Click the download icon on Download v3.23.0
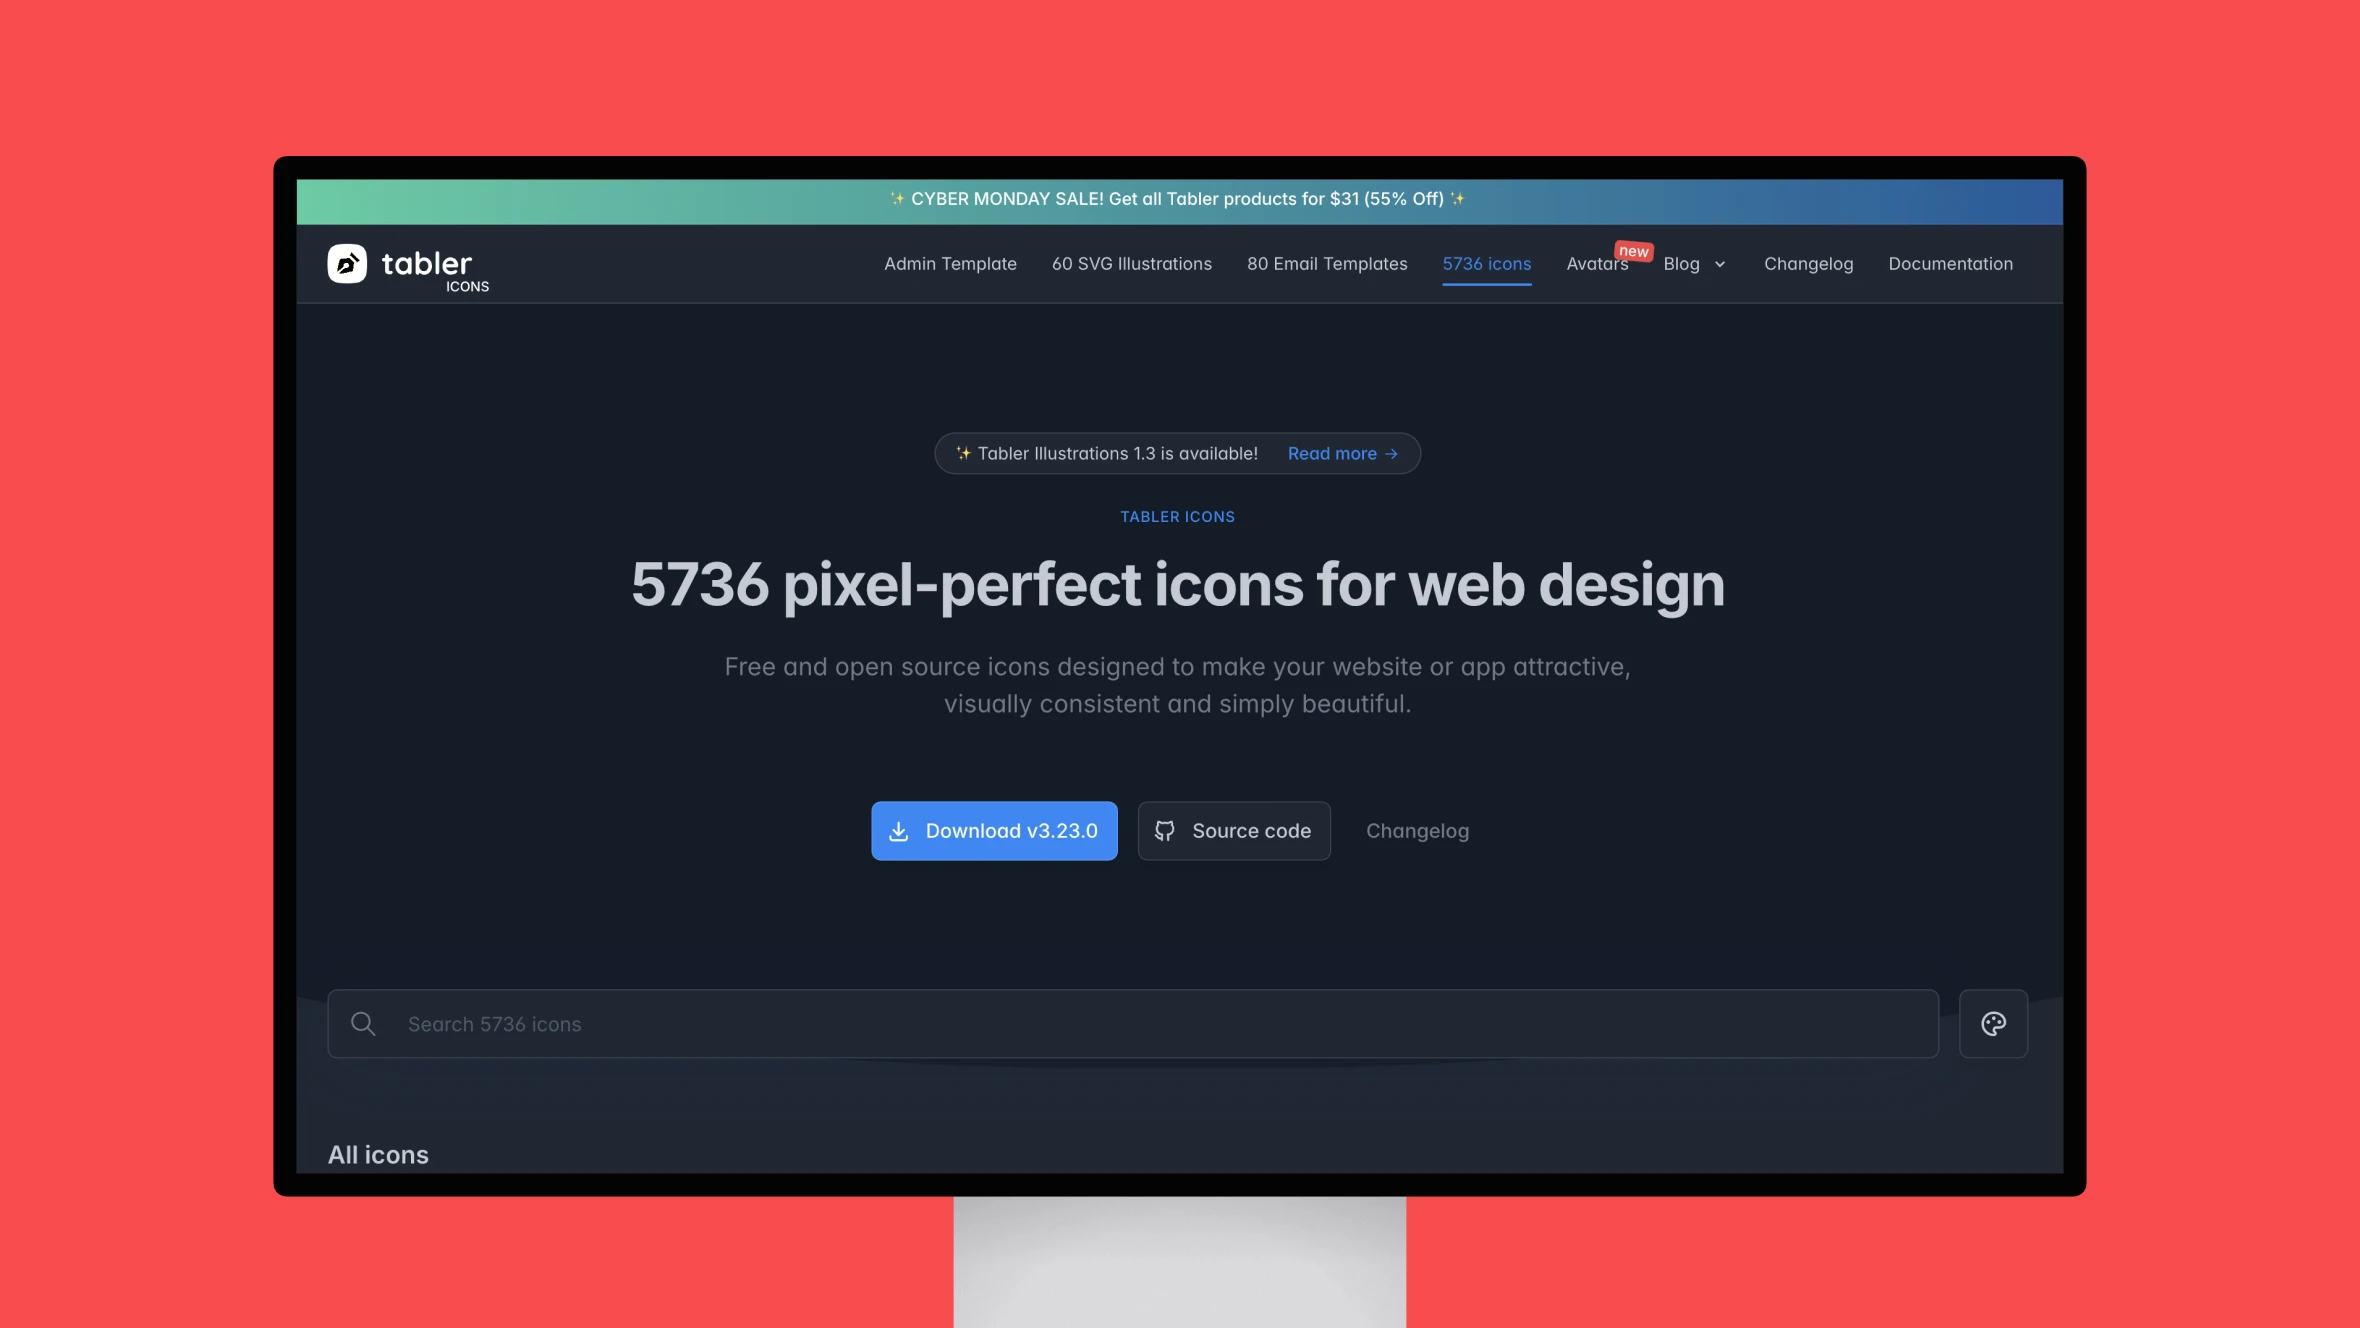Image resolution: width=2360 pixels, height=1328 pixels. (x=900, y=829)
